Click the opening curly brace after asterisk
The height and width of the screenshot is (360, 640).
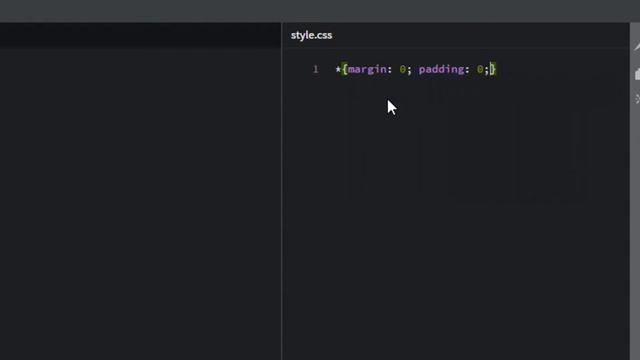tap(345, 69)
